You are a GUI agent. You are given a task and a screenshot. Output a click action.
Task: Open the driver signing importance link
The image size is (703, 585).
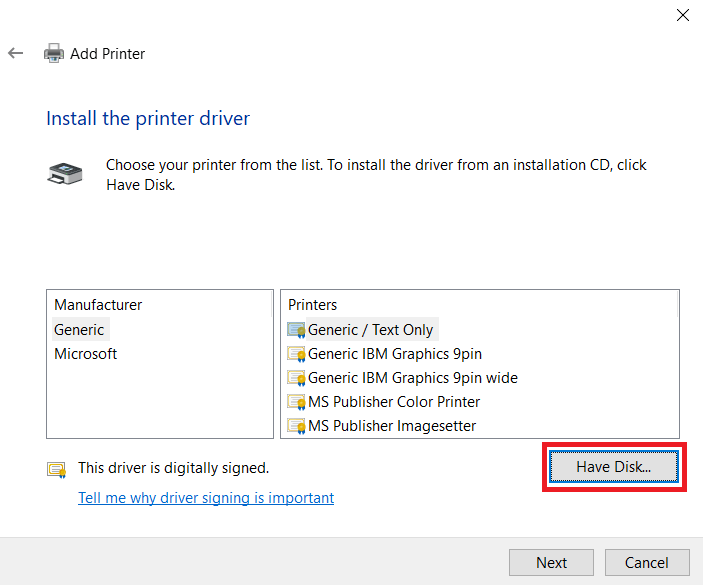click(x=206, y=498)
